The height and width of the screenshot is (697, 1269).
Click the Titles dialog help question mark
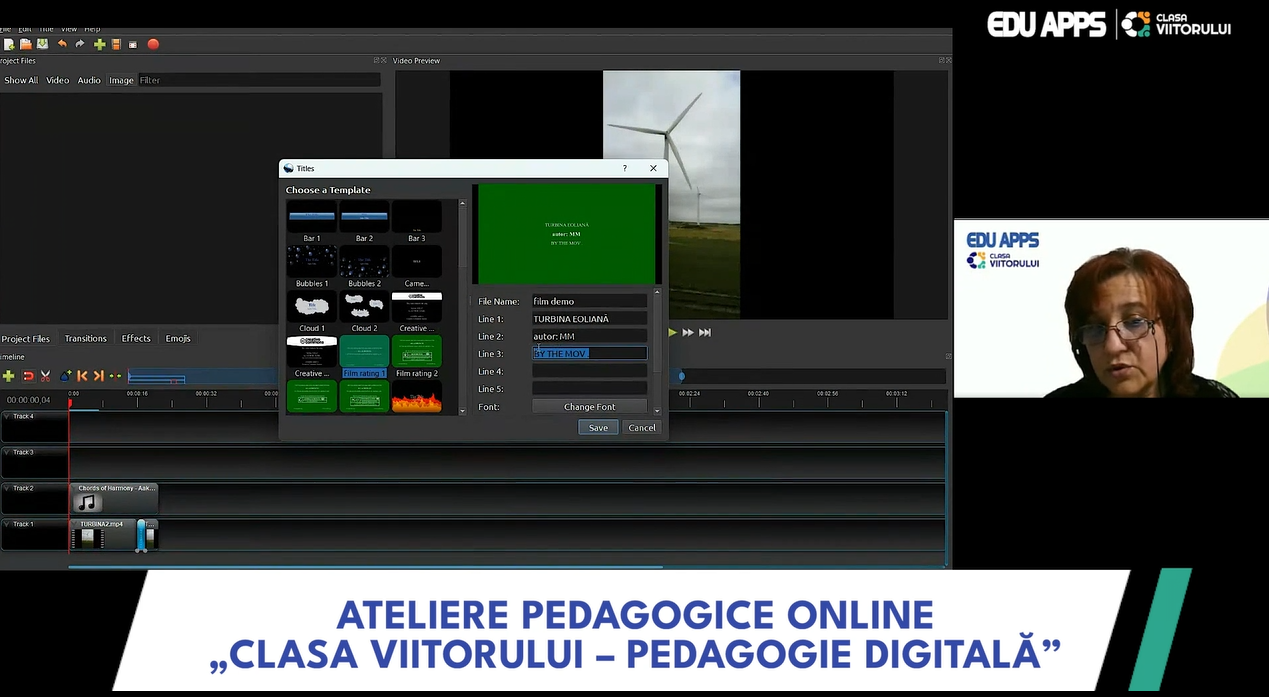625,168
